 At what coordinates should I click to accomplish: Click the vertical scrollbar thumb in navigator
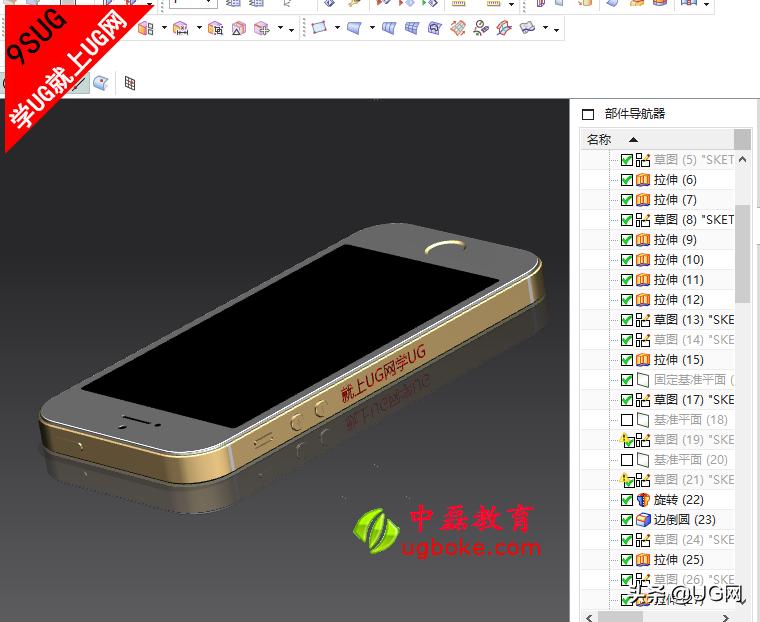point(743,253)
